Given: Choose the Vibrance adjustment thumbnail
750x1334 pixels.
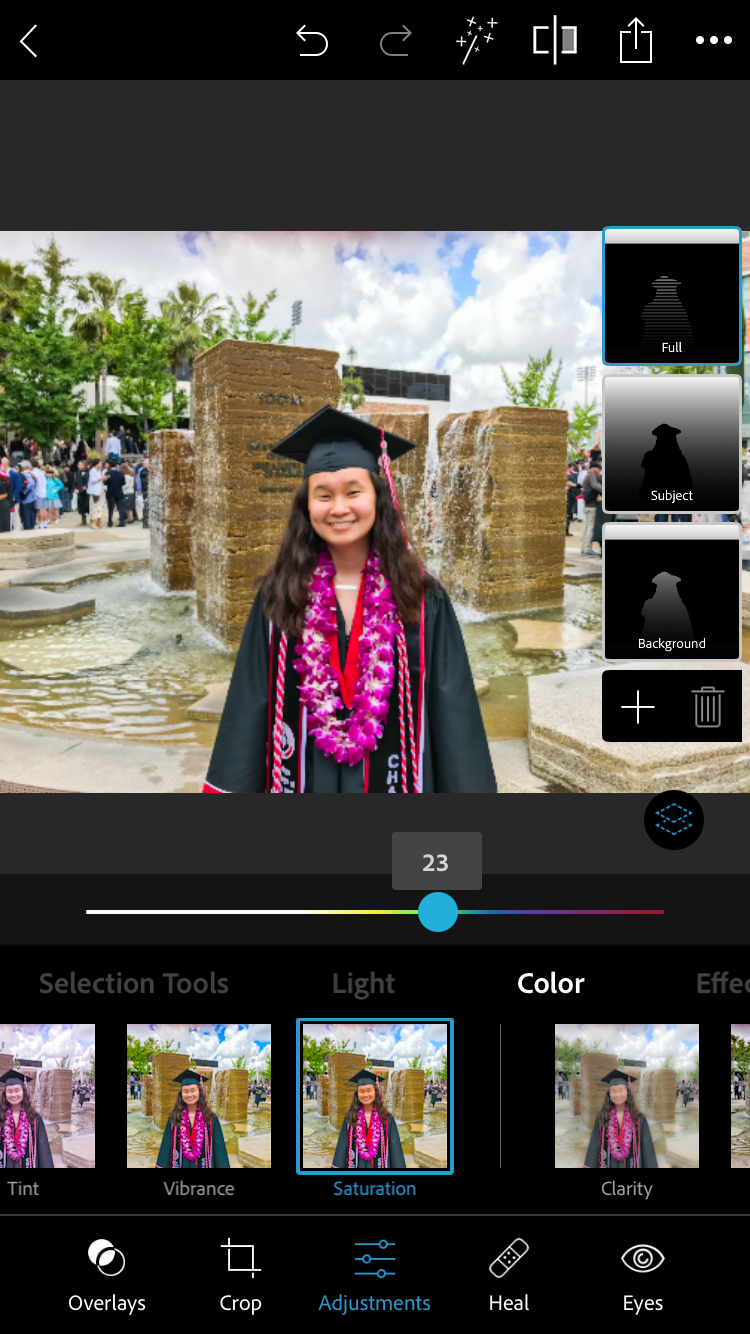Looking at the screenshot, I should 199,1096.
